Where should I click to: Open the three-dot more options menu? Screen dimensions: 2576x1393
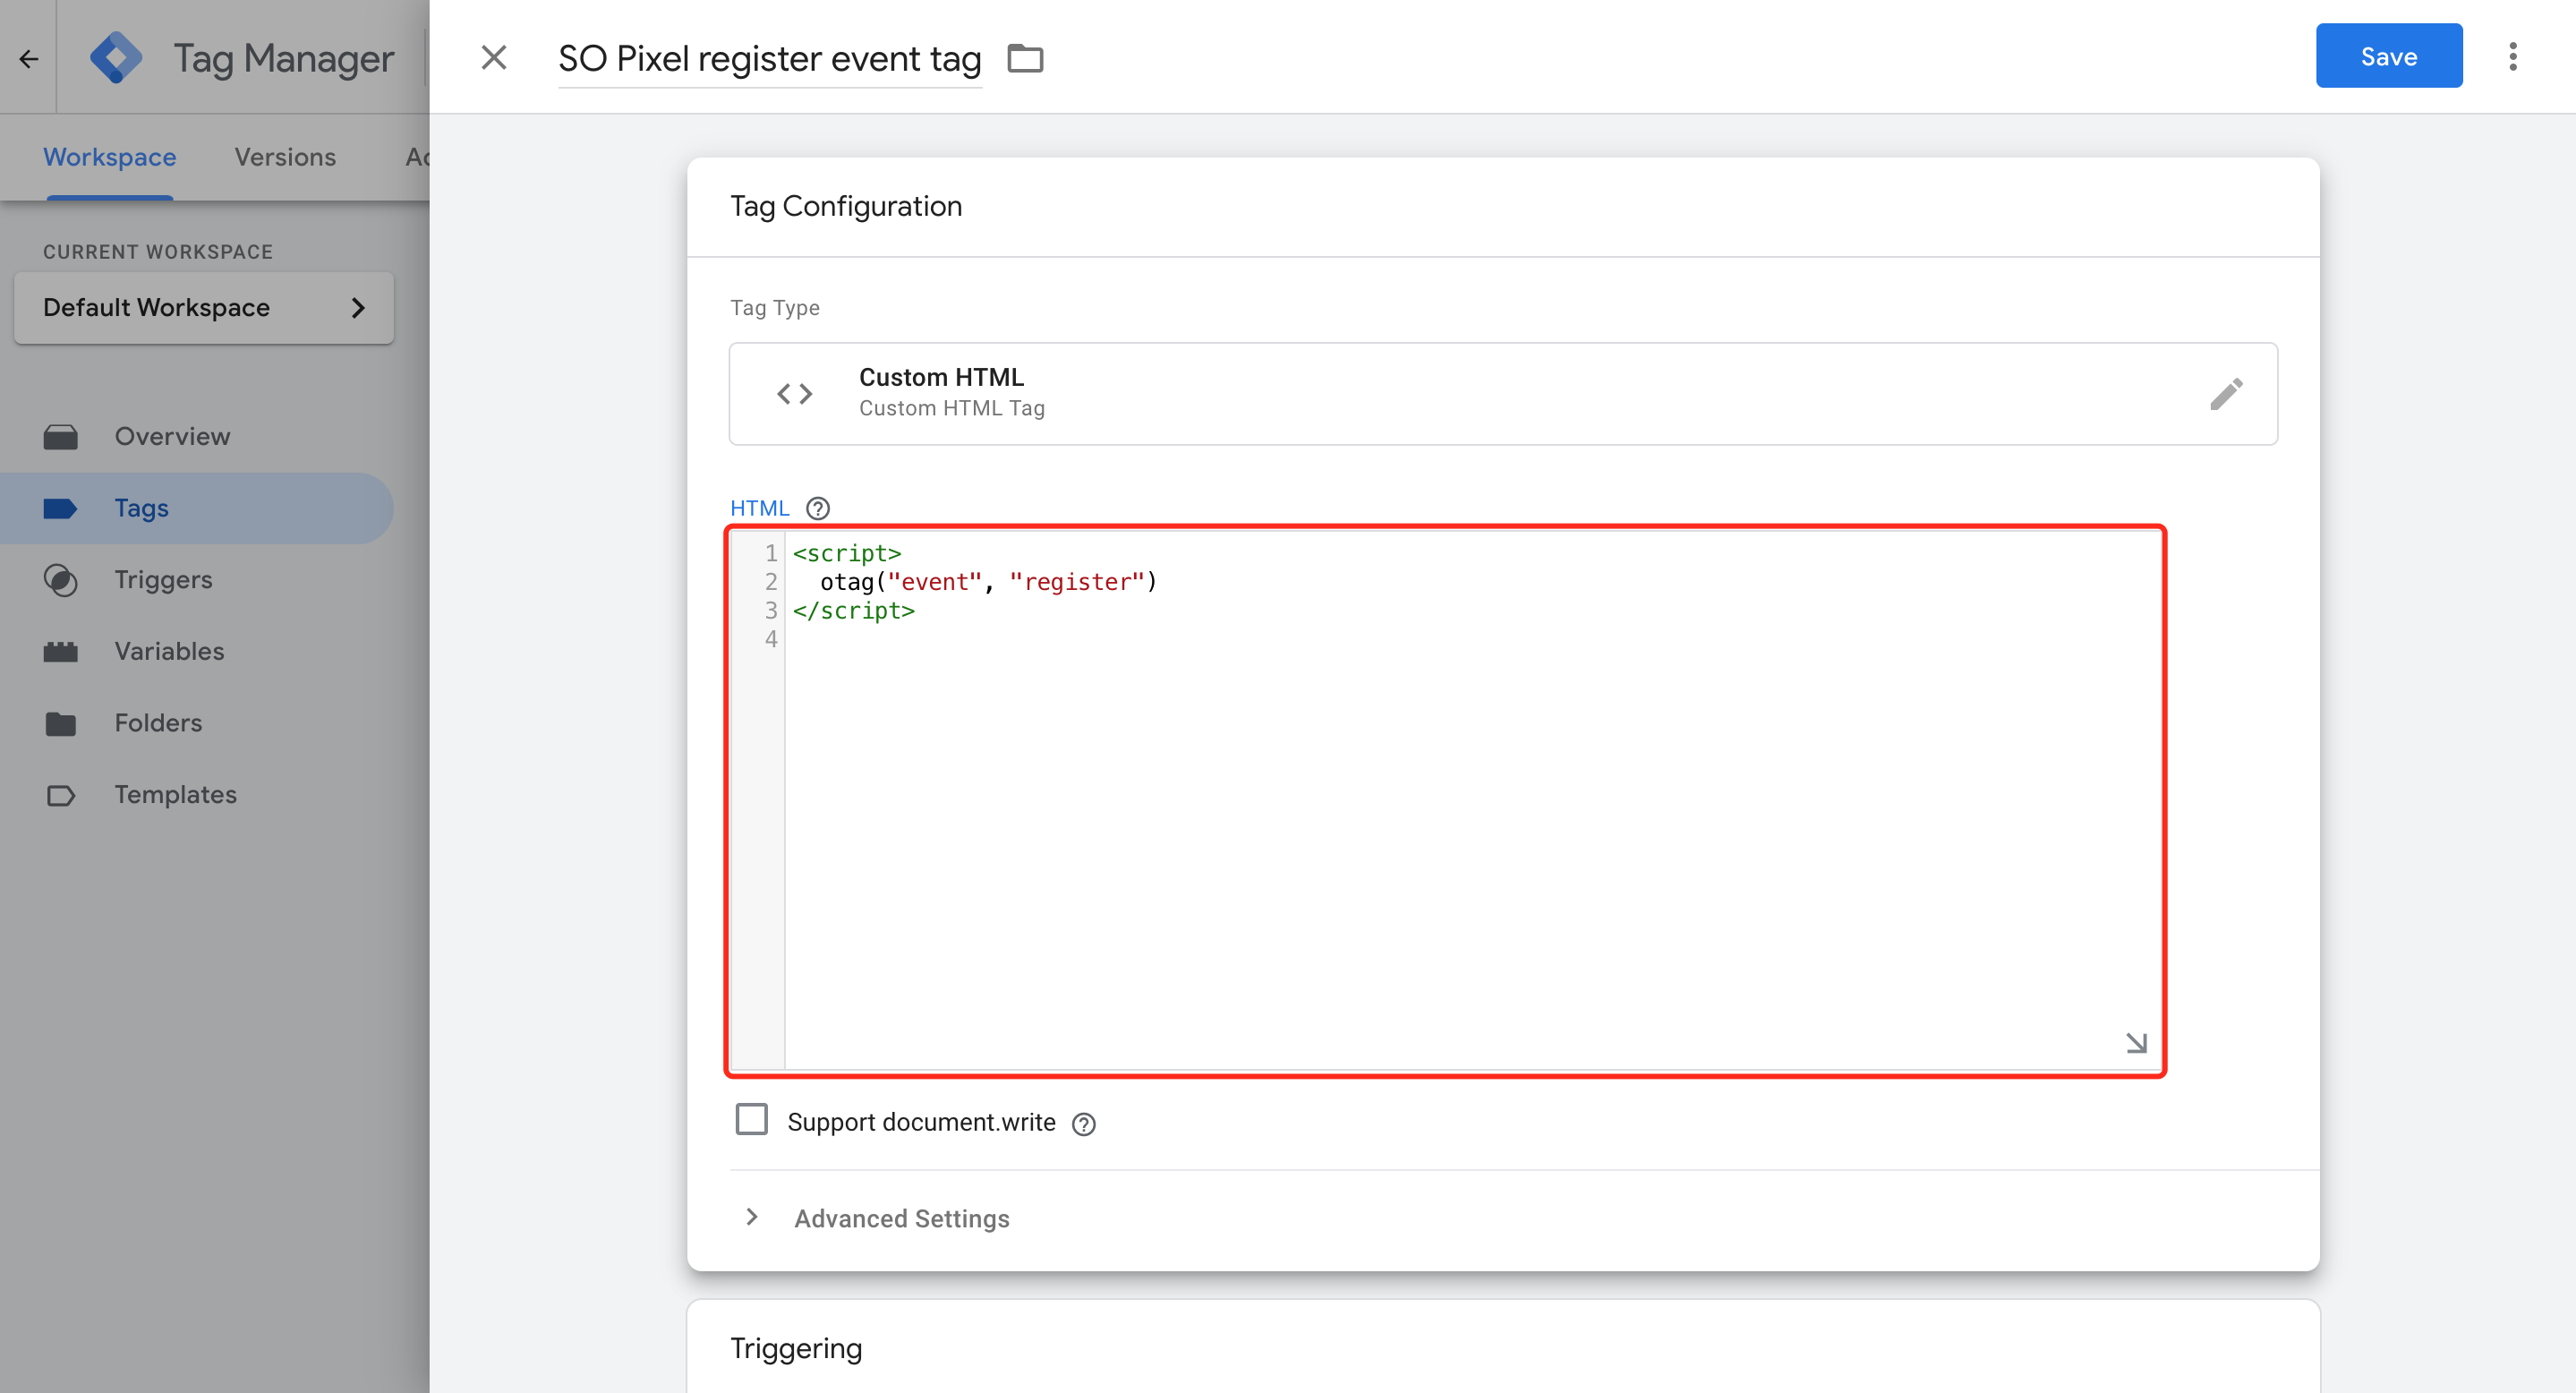click(x=2512, y=57)
